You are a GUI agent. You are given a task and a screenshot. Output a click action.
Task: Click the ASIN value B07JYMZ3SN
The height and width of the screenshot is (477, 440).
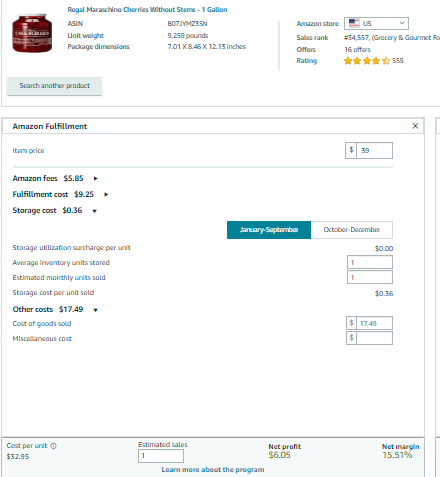click(187, 24)
